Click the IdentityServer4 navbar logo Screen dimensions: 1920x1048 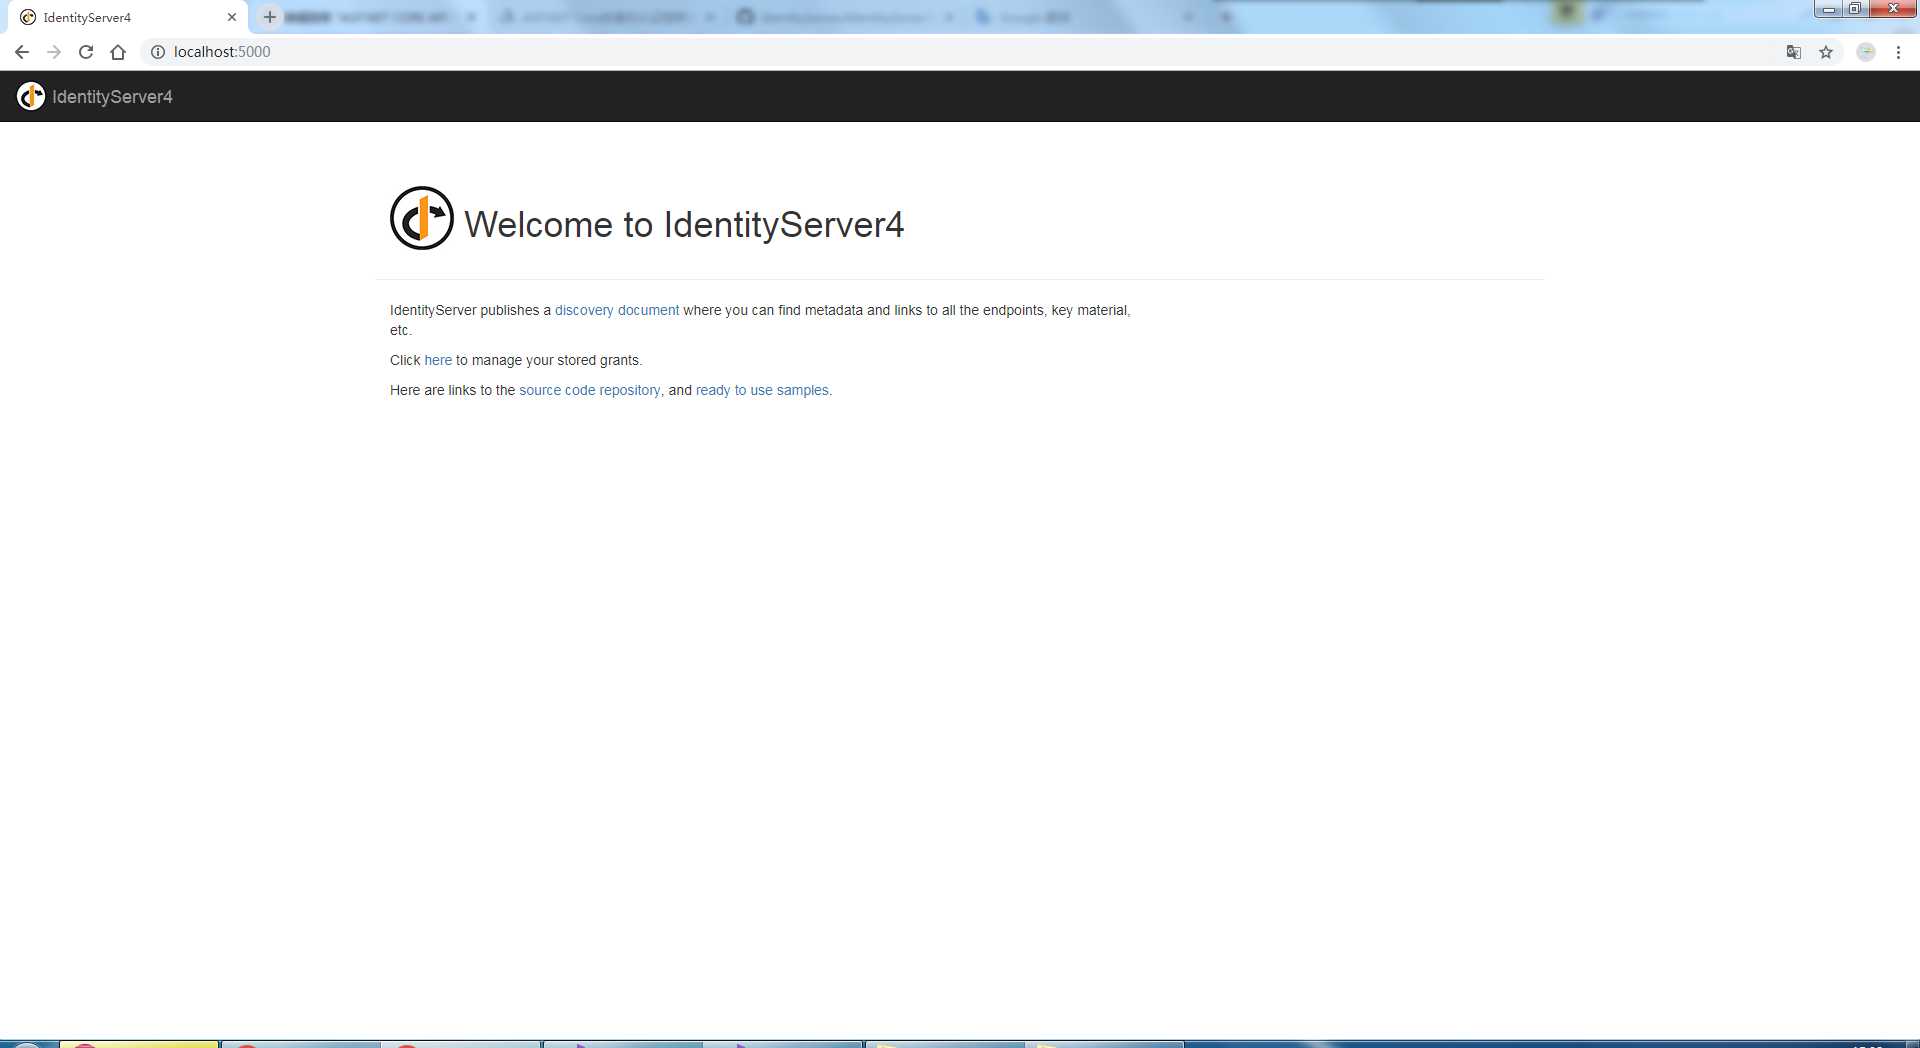click(x=31, y=96)
